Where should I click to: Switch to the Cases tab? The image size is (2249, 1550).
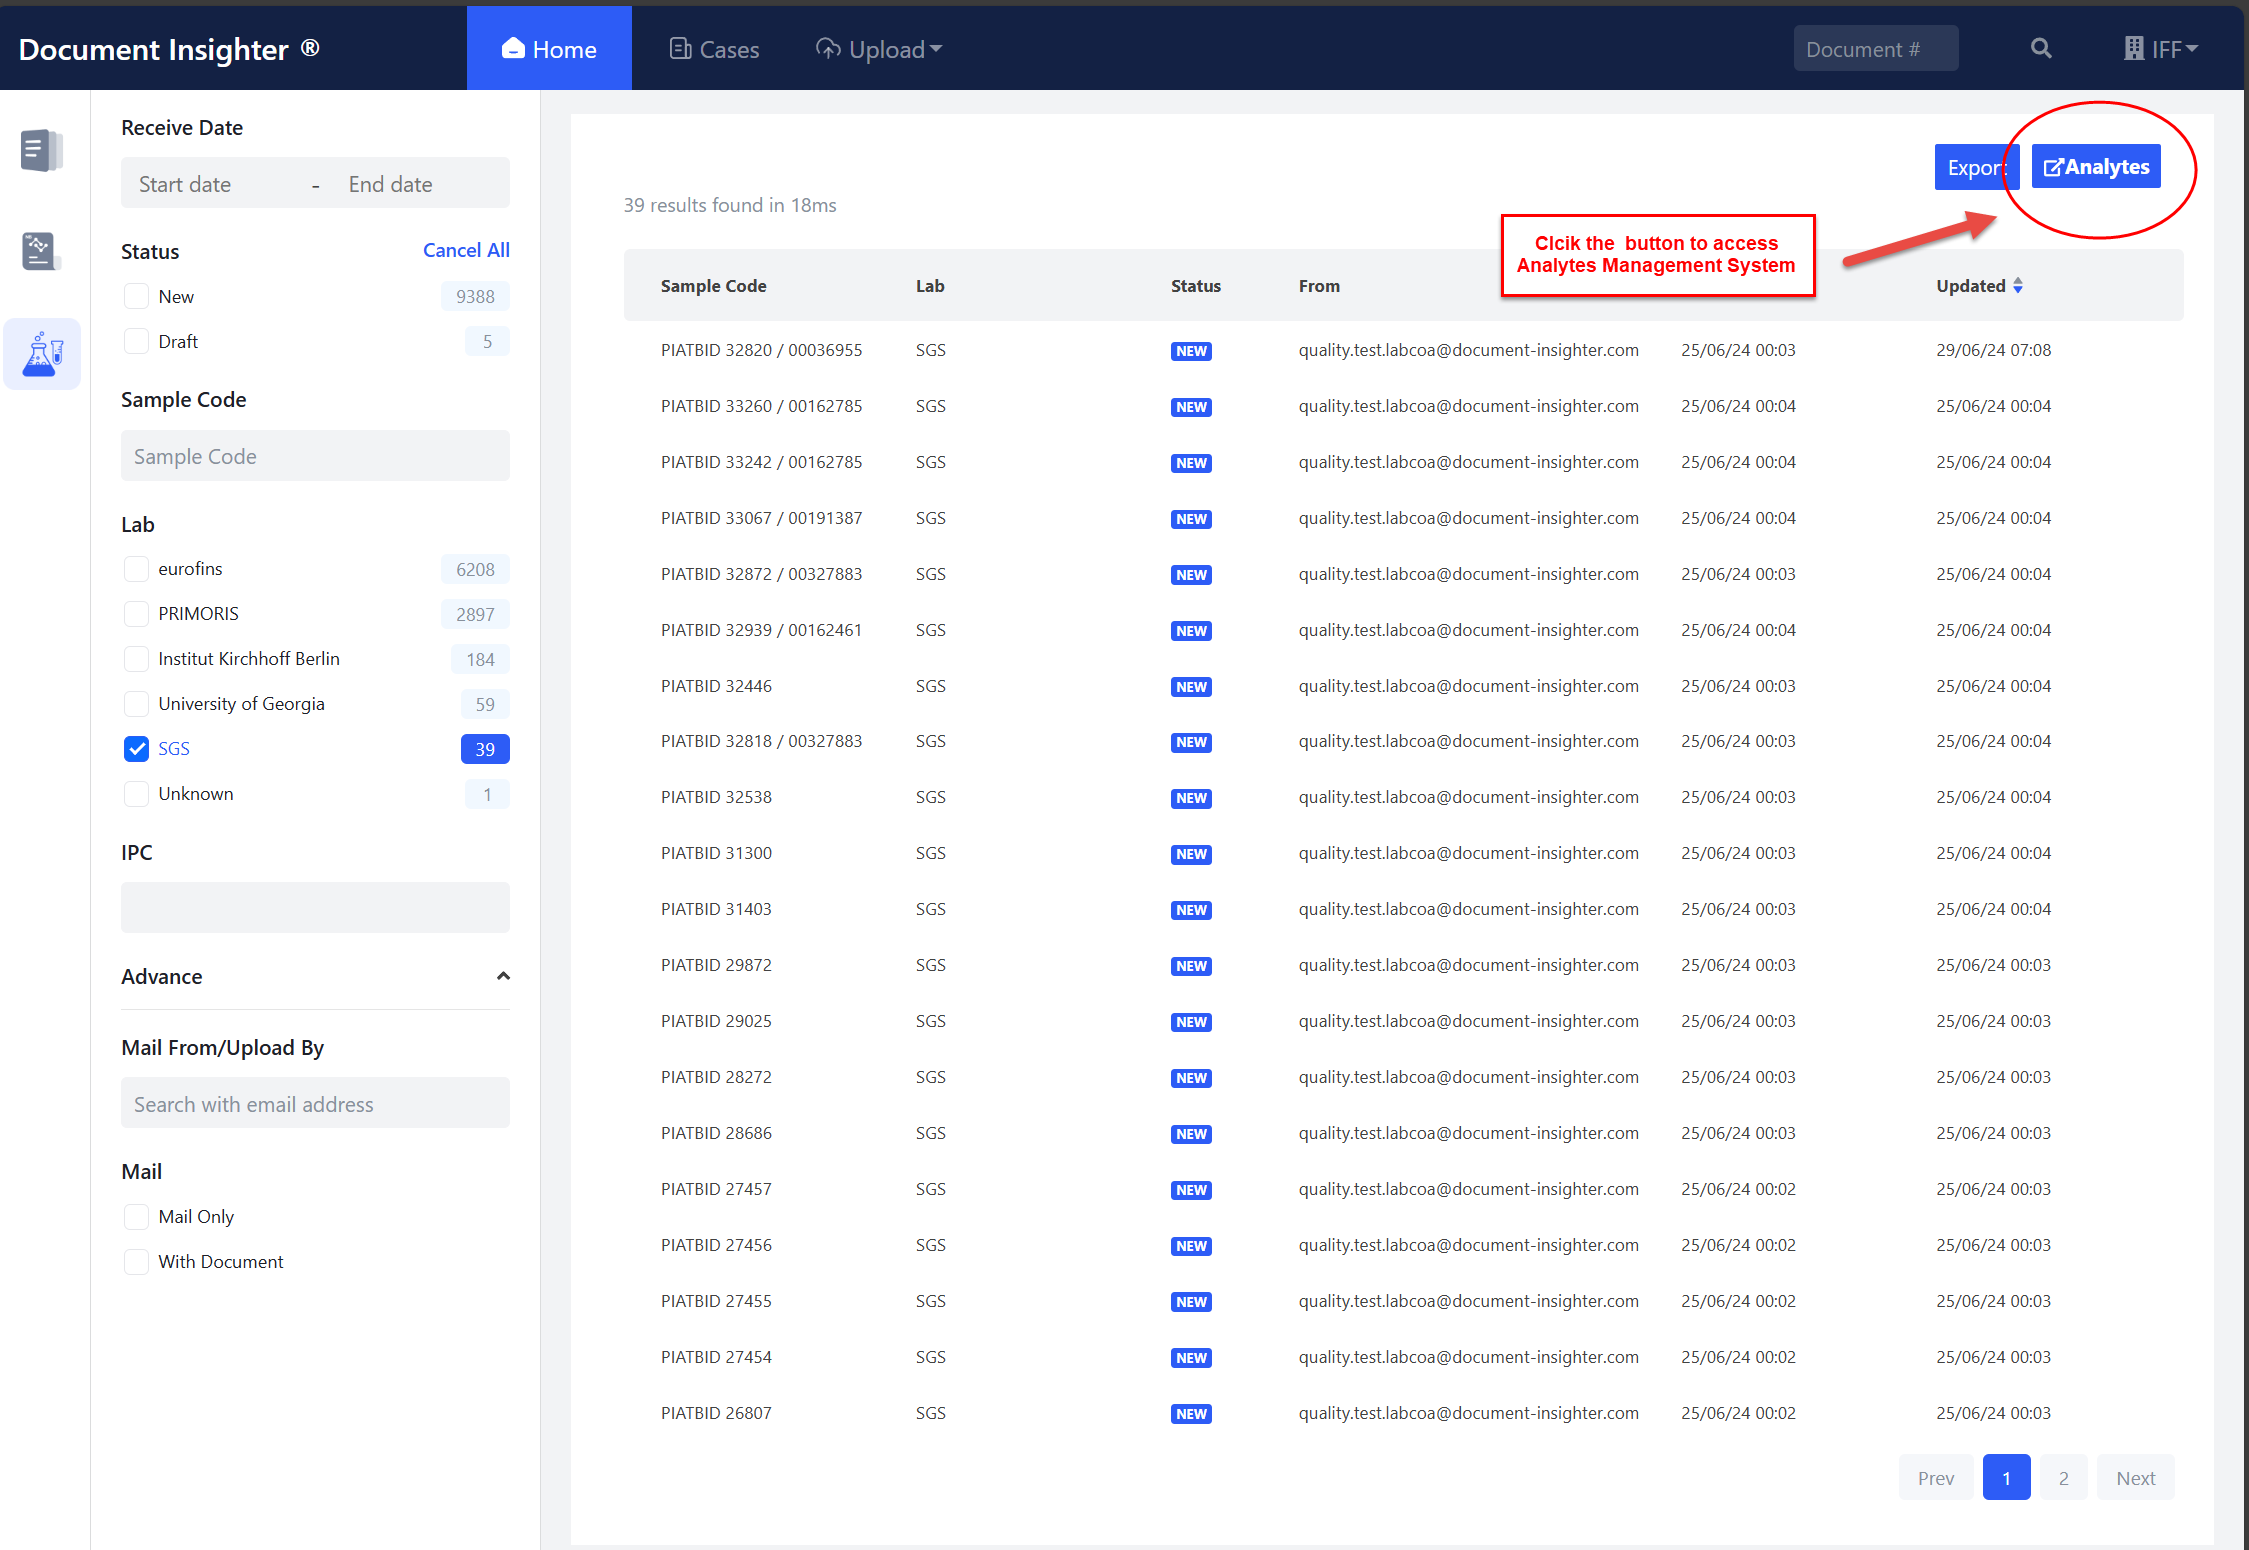click(714, 49)
